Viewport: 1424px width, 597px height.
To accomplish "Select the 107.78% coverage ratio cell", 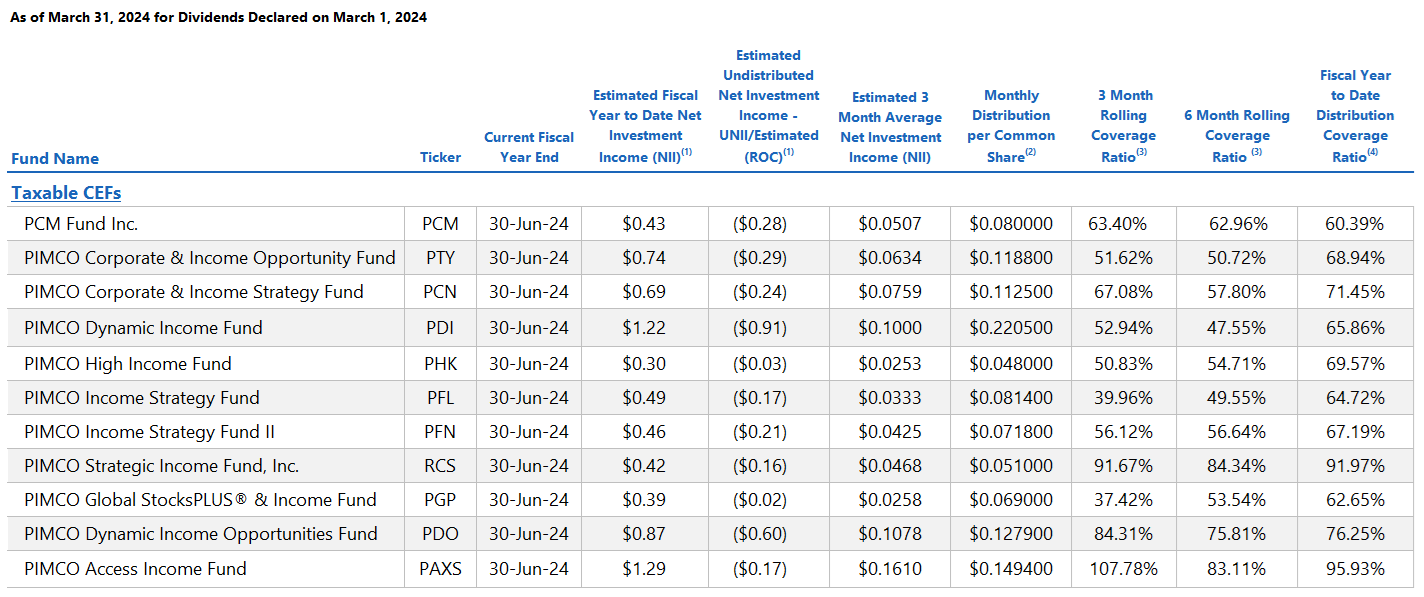I will click(x=1123, y=569).
